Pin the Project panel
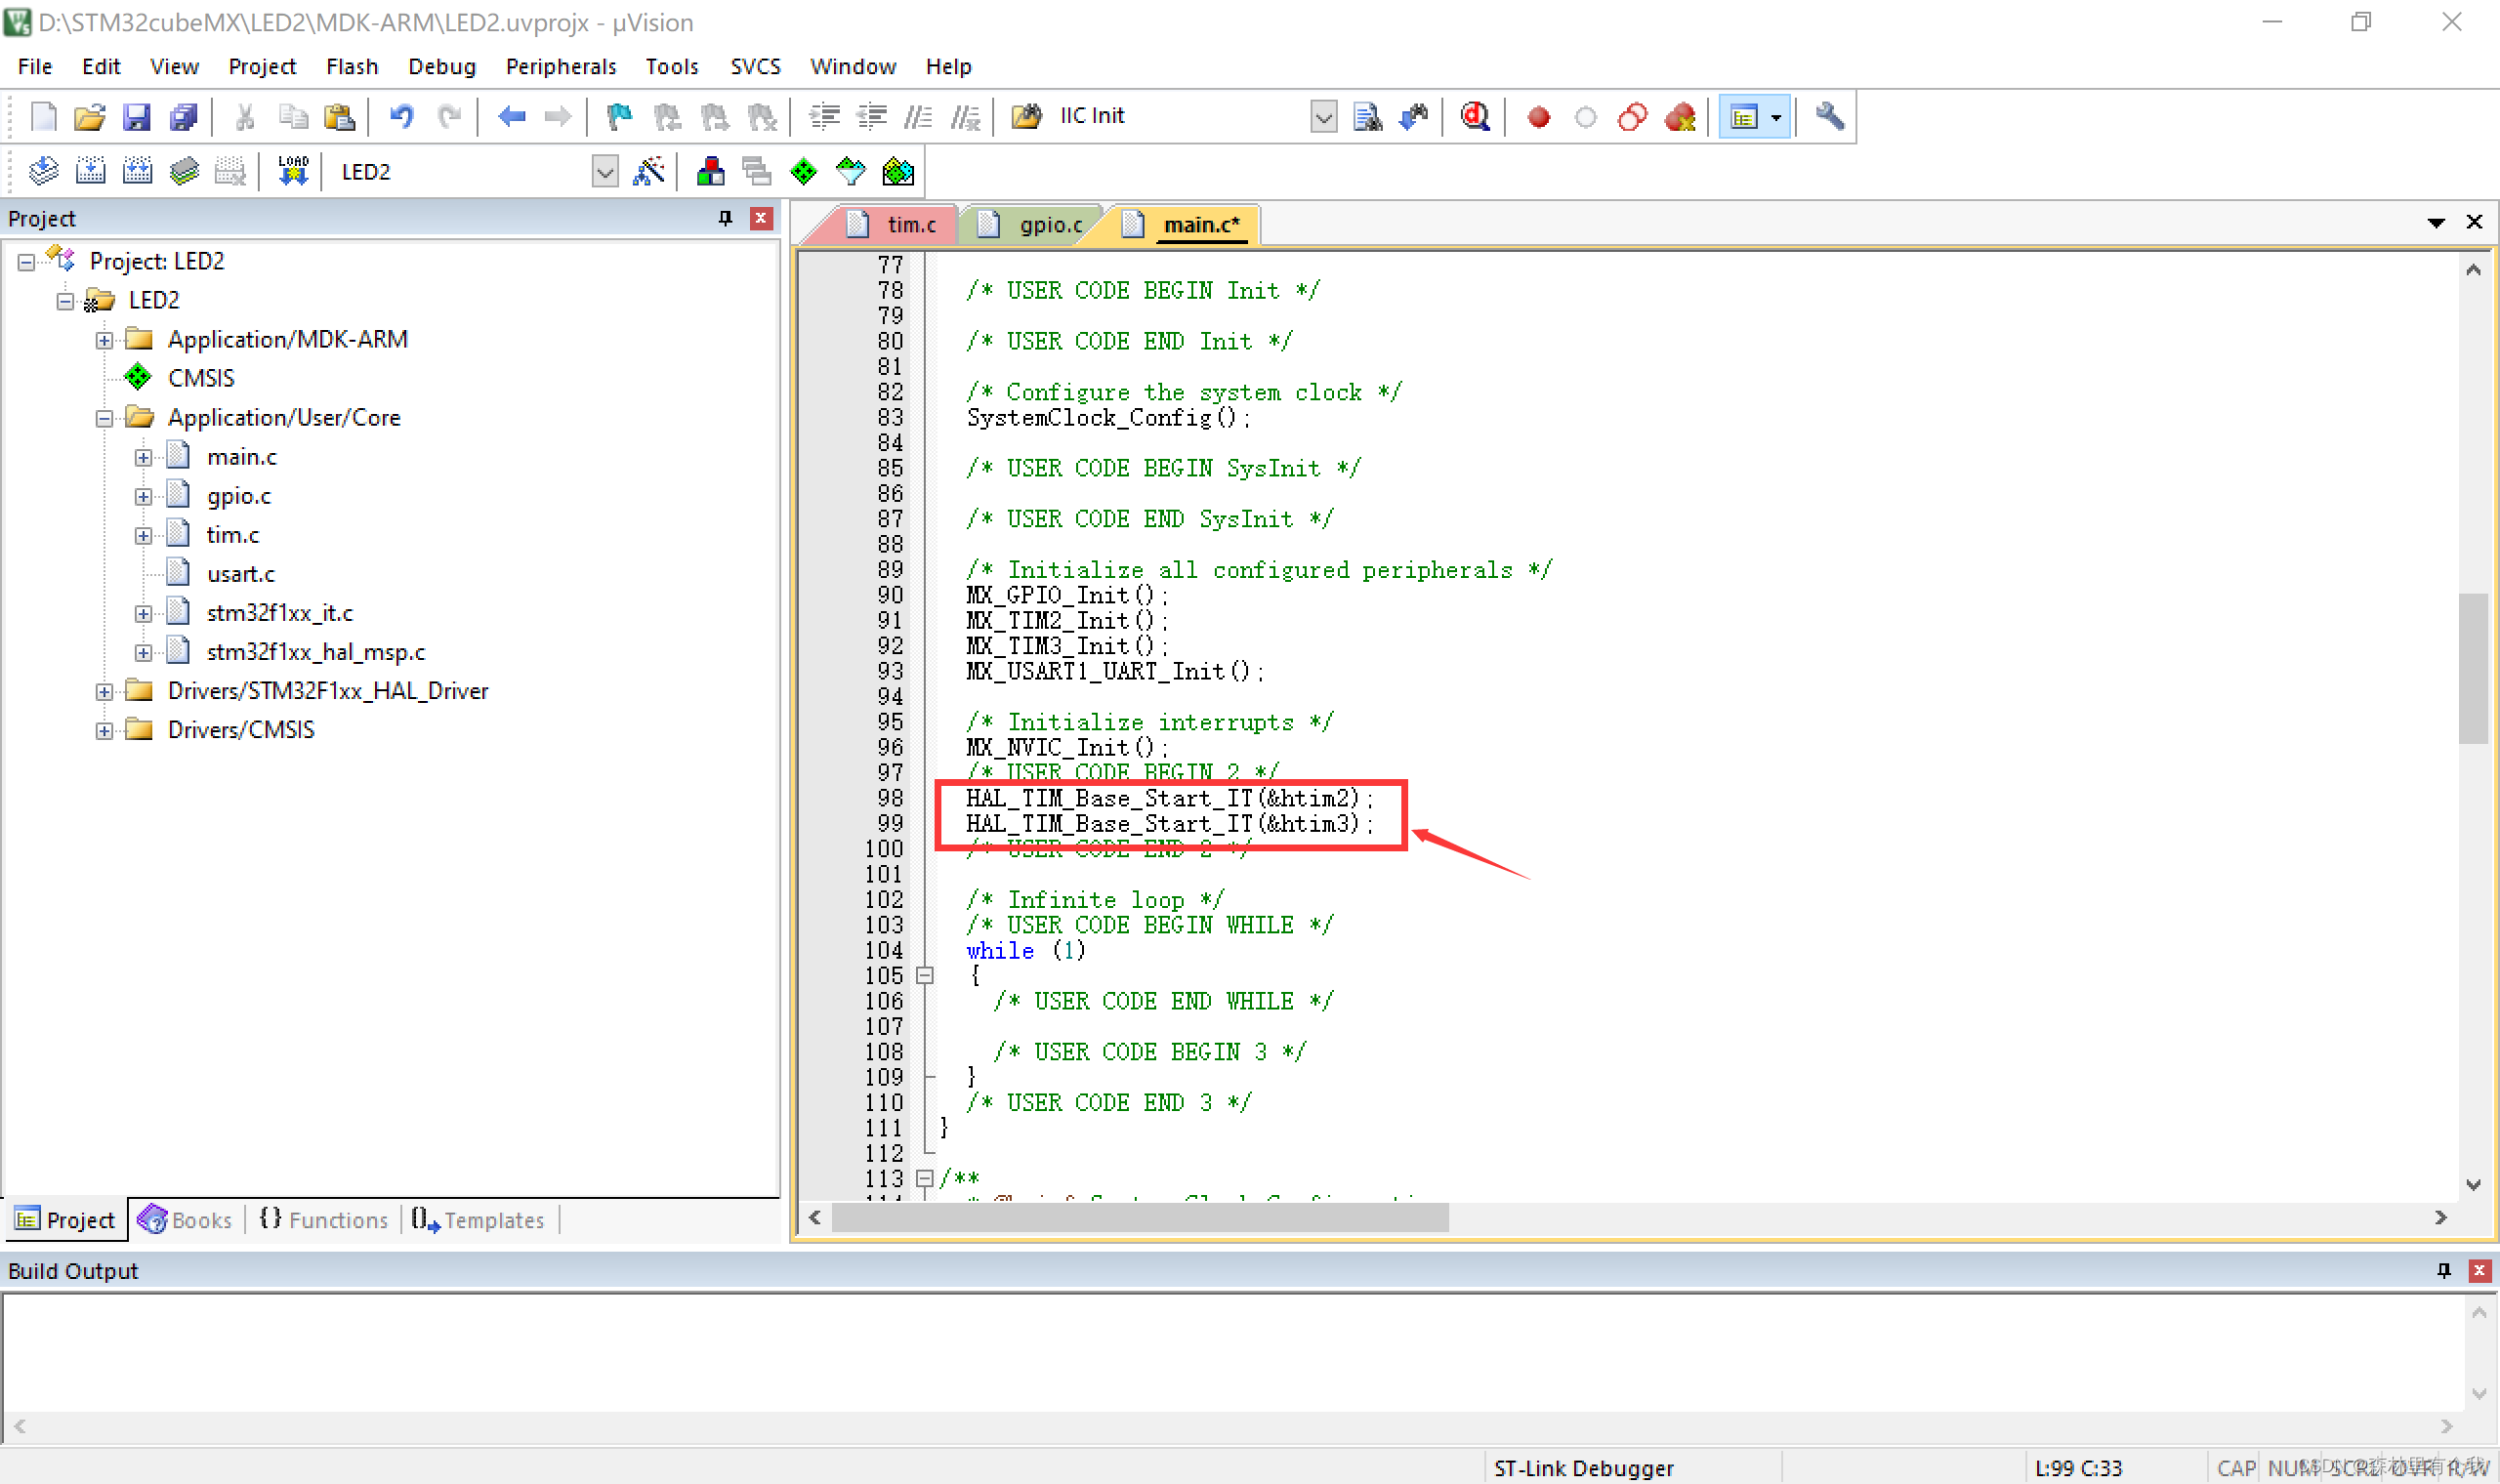Image resolution: width=2500 pixels, height=1484 pixels. (x=725, y=218)
